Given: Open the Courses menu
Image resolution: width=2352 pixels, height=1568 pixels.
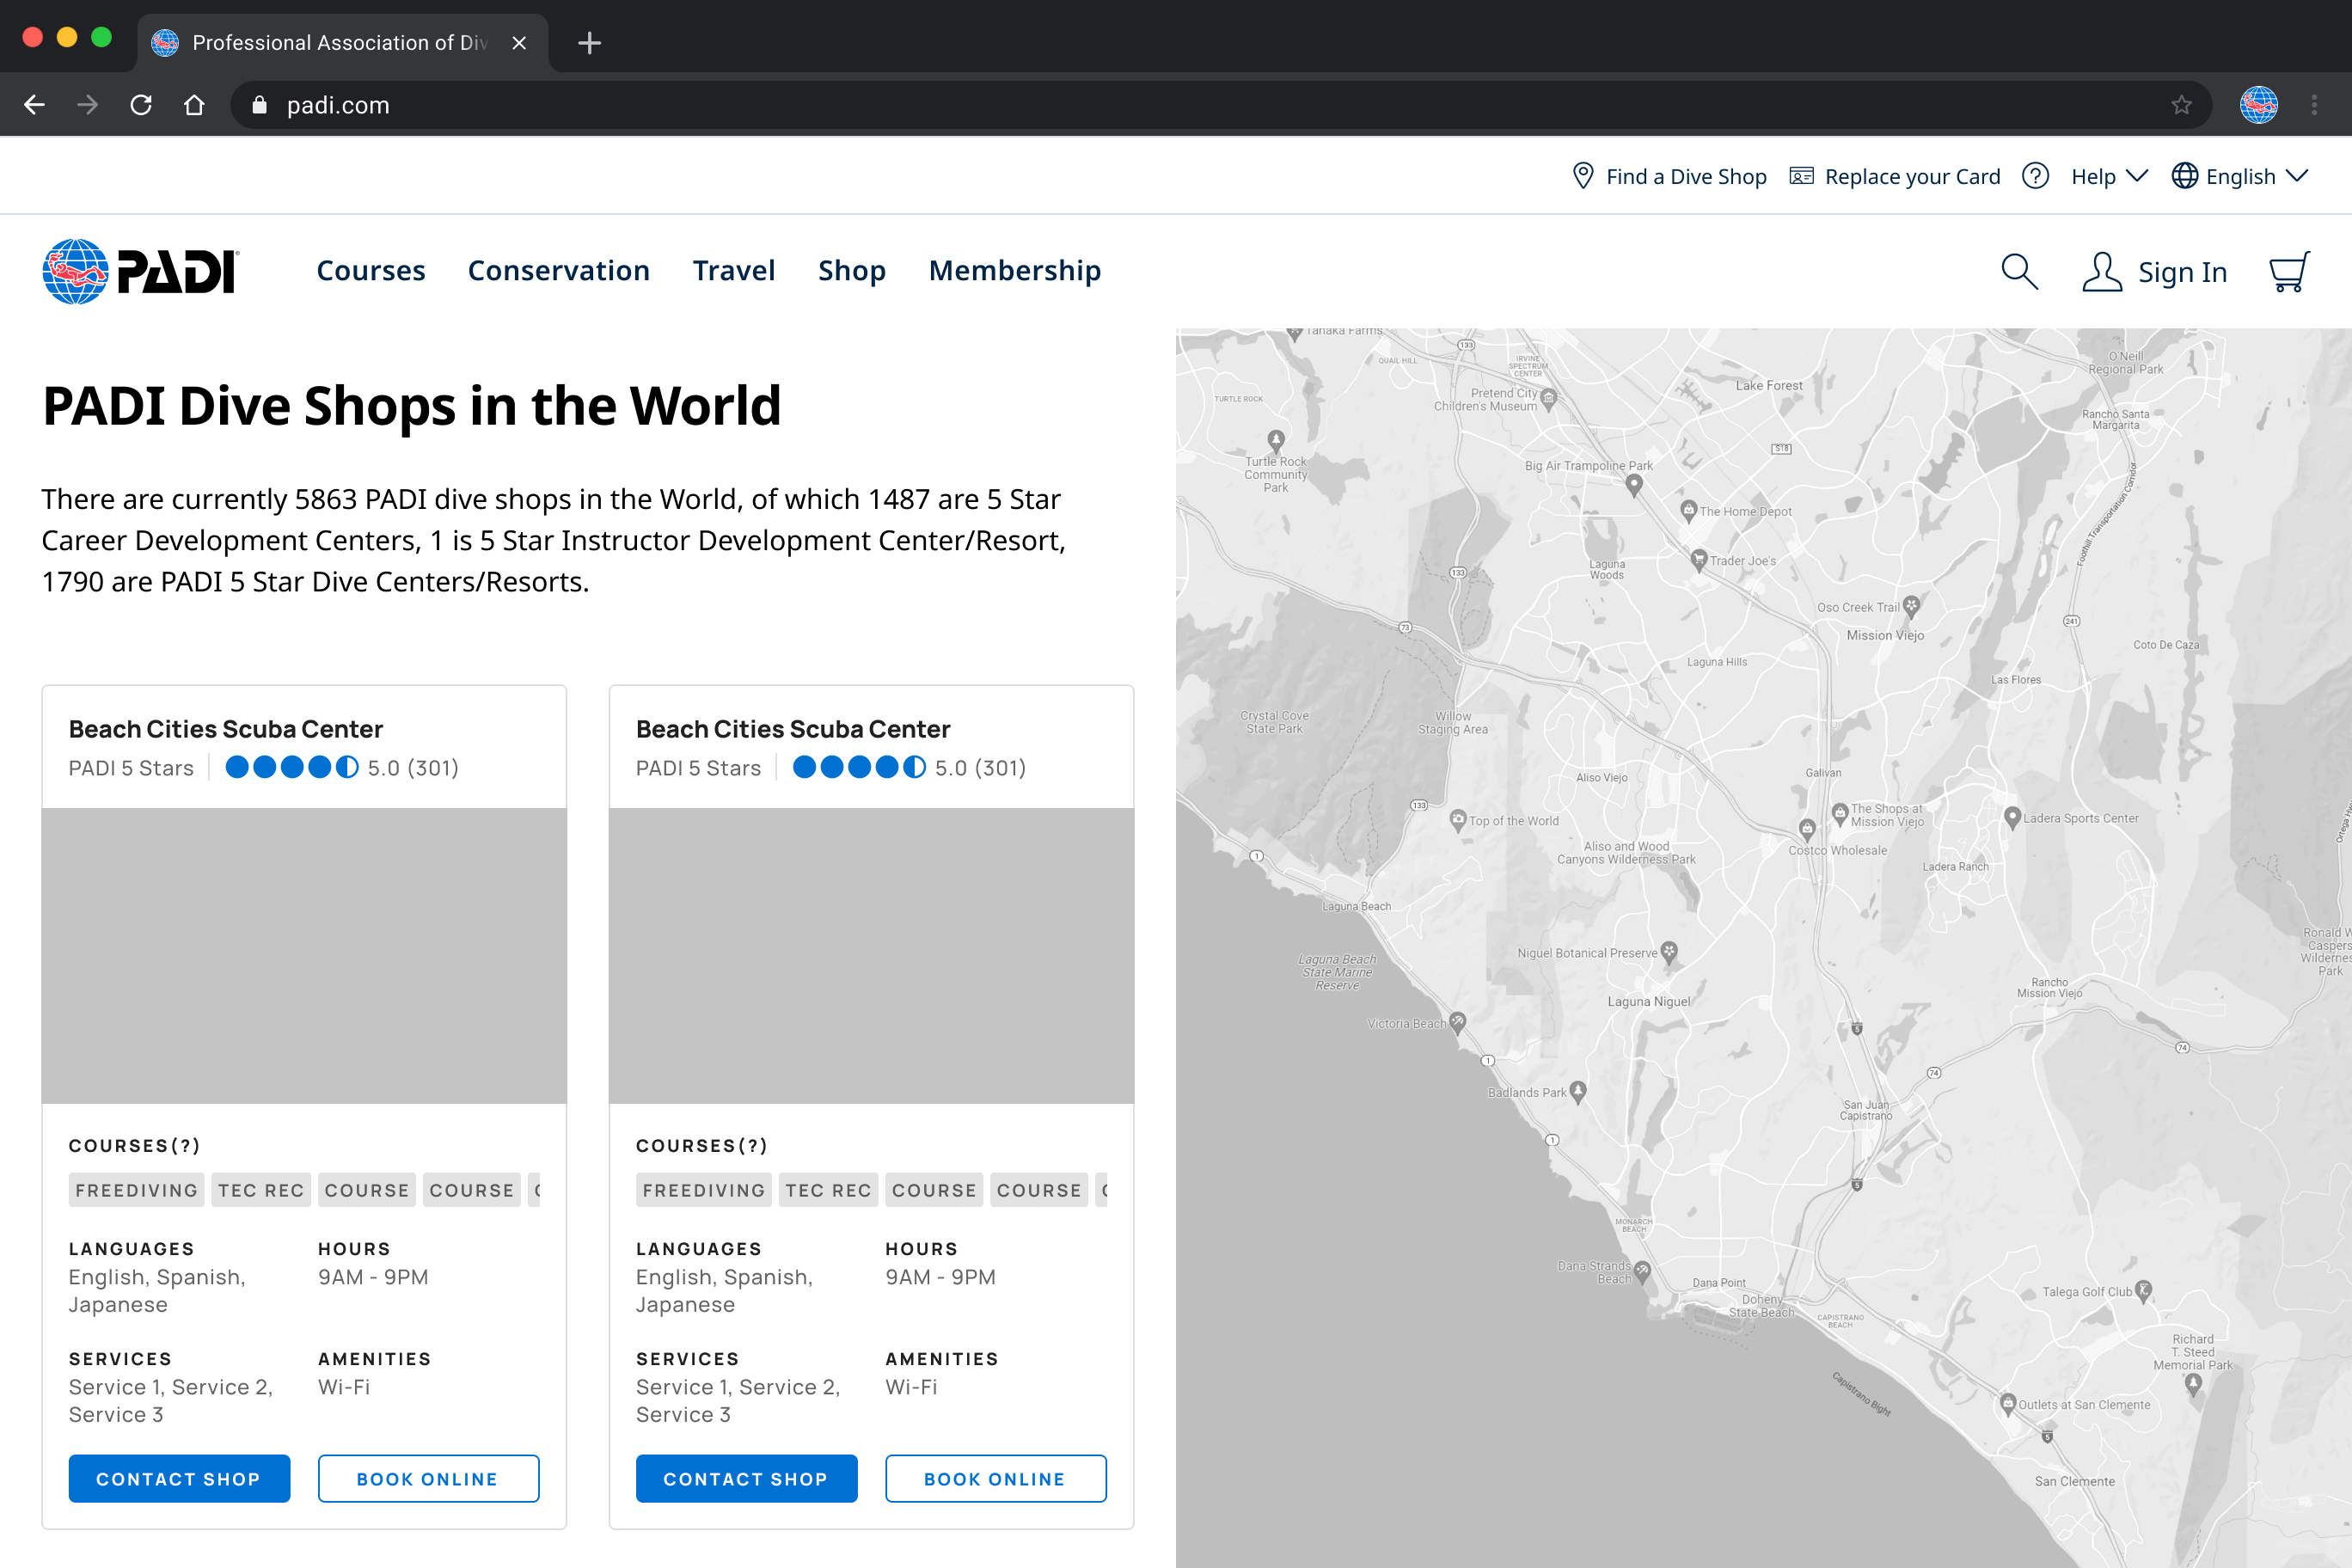Looking at the screenshot, I should (x=370, y=271).
